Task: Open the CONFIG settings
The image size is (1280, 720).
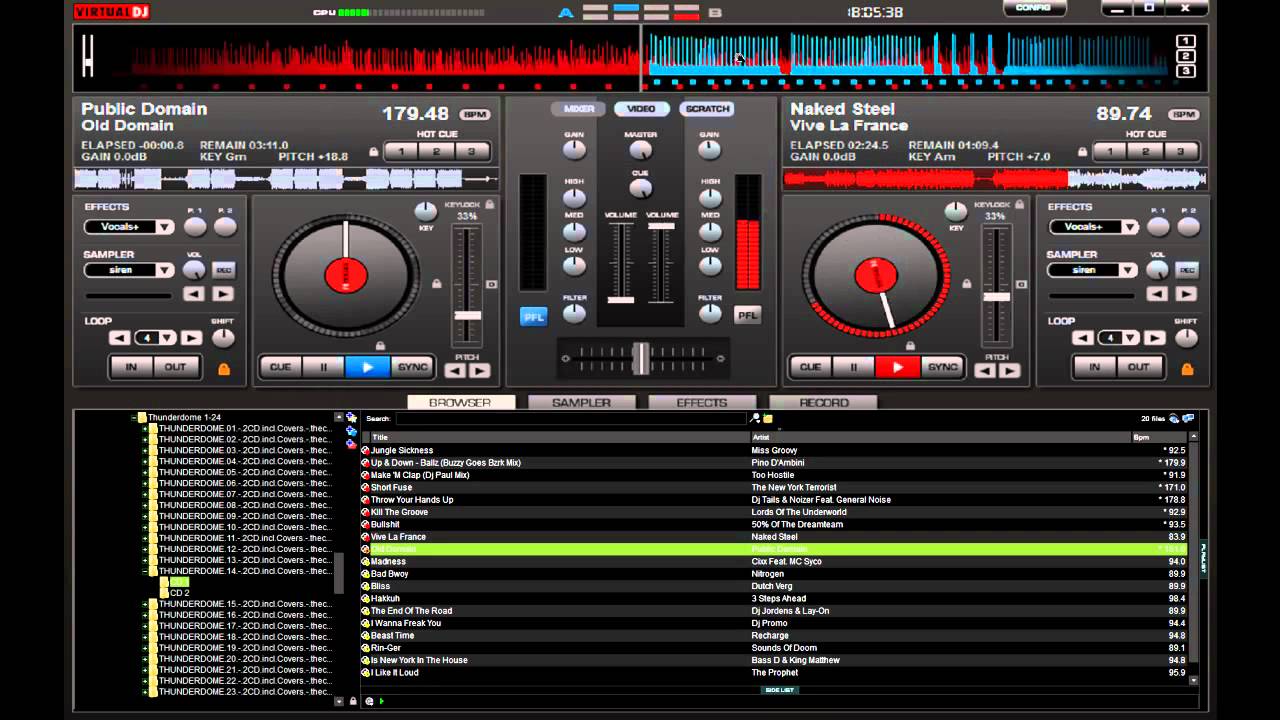Action: click(1033, 8)
